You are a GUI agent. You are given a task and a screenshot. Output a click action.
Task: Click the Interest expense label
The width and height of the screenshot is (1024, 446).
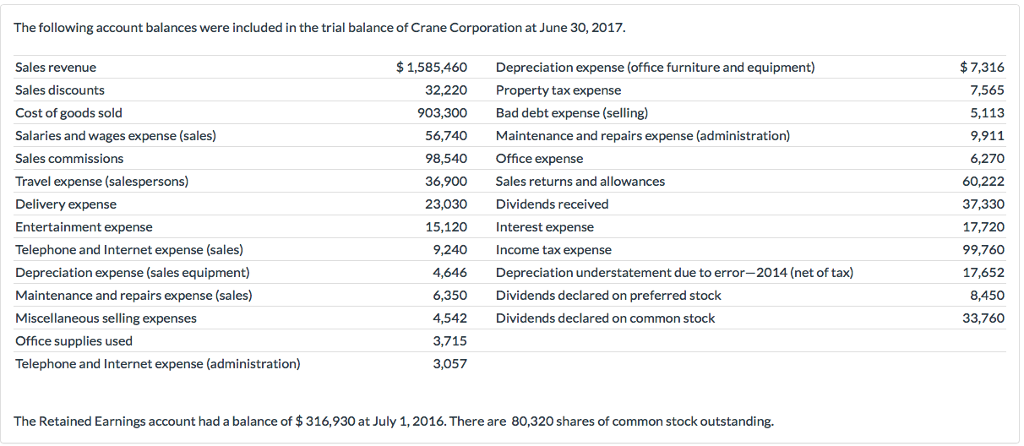tap(544, 227)
